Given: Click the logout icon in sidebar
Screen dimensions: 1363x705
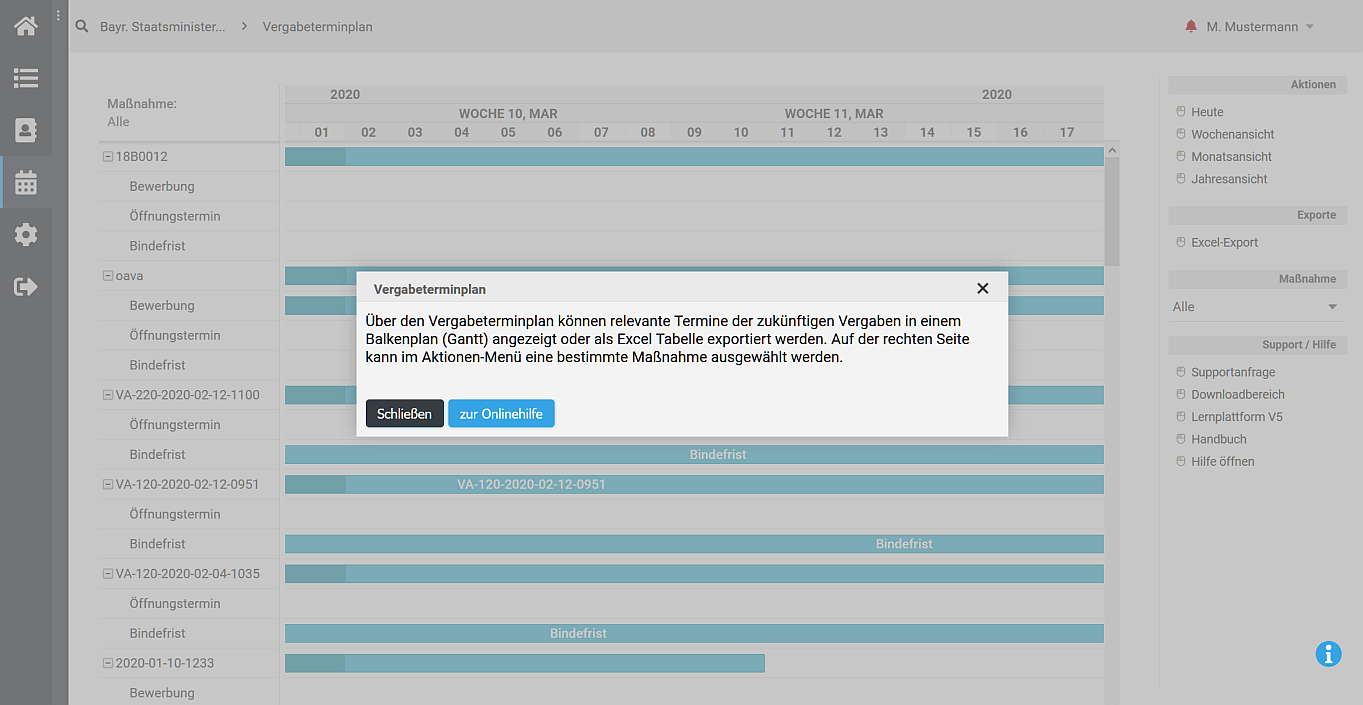Looking at the screenshot, I should (25, 287).
